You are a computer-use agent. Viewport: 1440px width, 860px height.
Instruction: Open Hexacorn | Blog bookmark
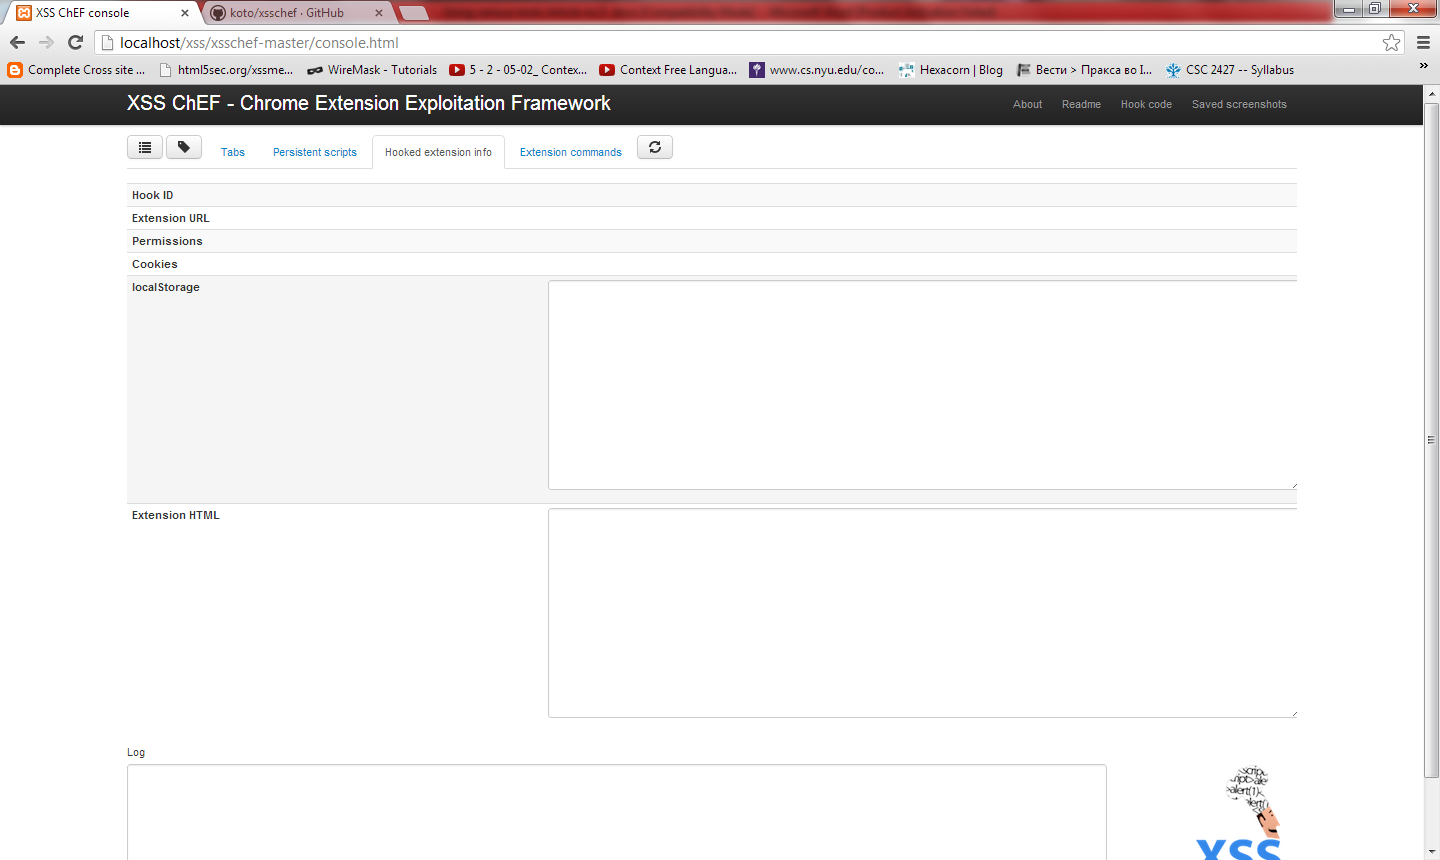click(x=950, y=70)
